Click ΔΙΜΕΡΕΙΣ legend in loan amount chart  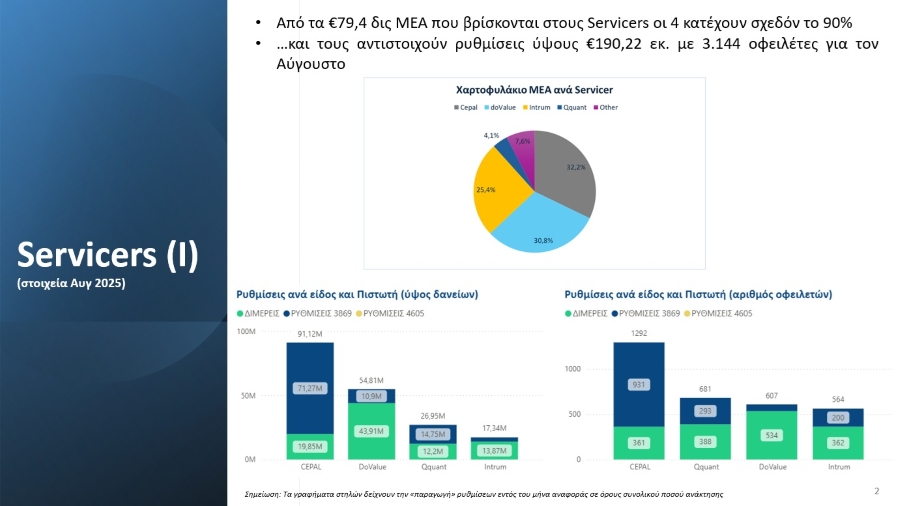(257, 314)
